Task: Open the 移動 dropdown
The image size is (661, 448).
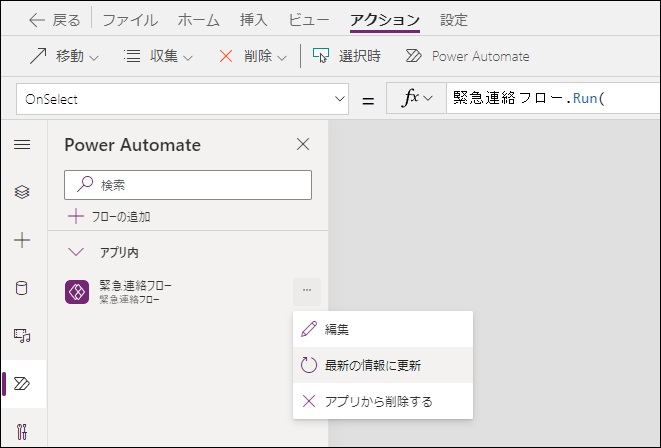Action: click(64, 56)
